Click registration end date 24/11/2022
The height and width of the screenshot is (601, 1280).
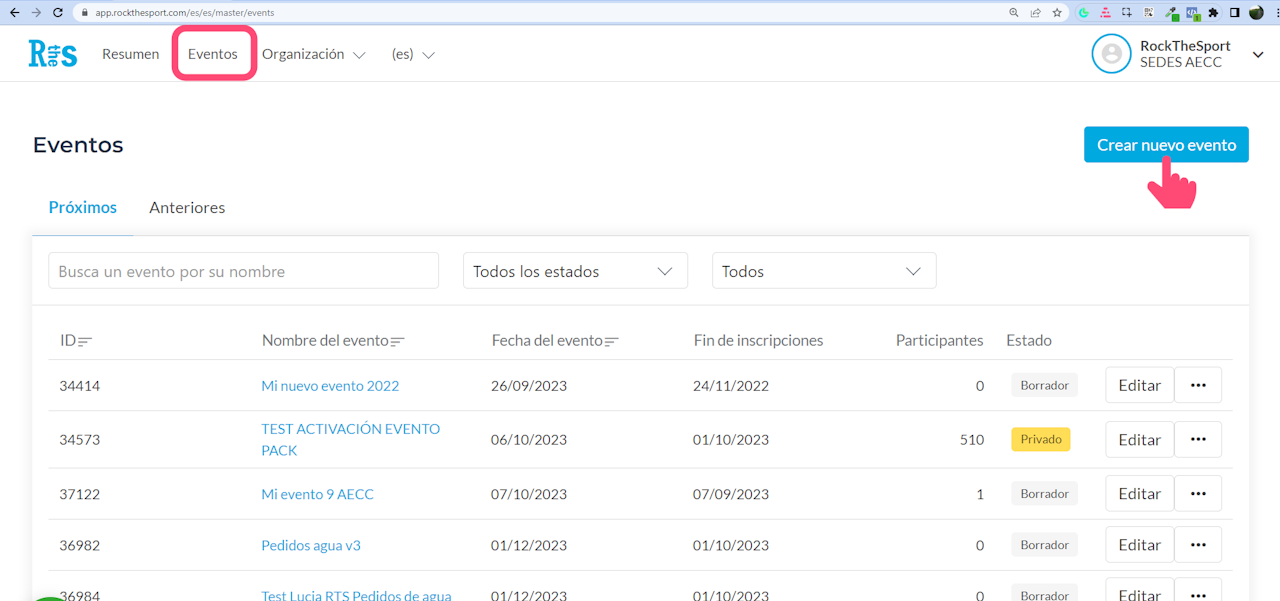pyautogui.click(x=731, y=386)
